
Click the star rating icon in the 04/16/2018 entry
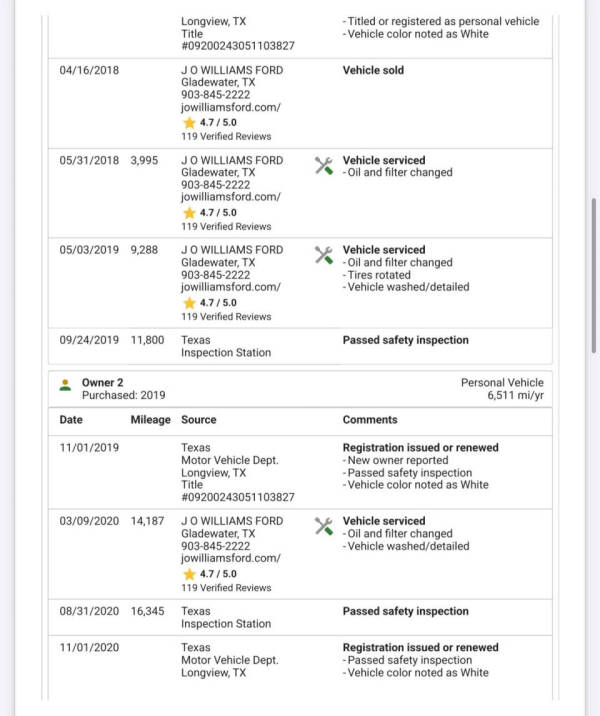click(189, 123)
